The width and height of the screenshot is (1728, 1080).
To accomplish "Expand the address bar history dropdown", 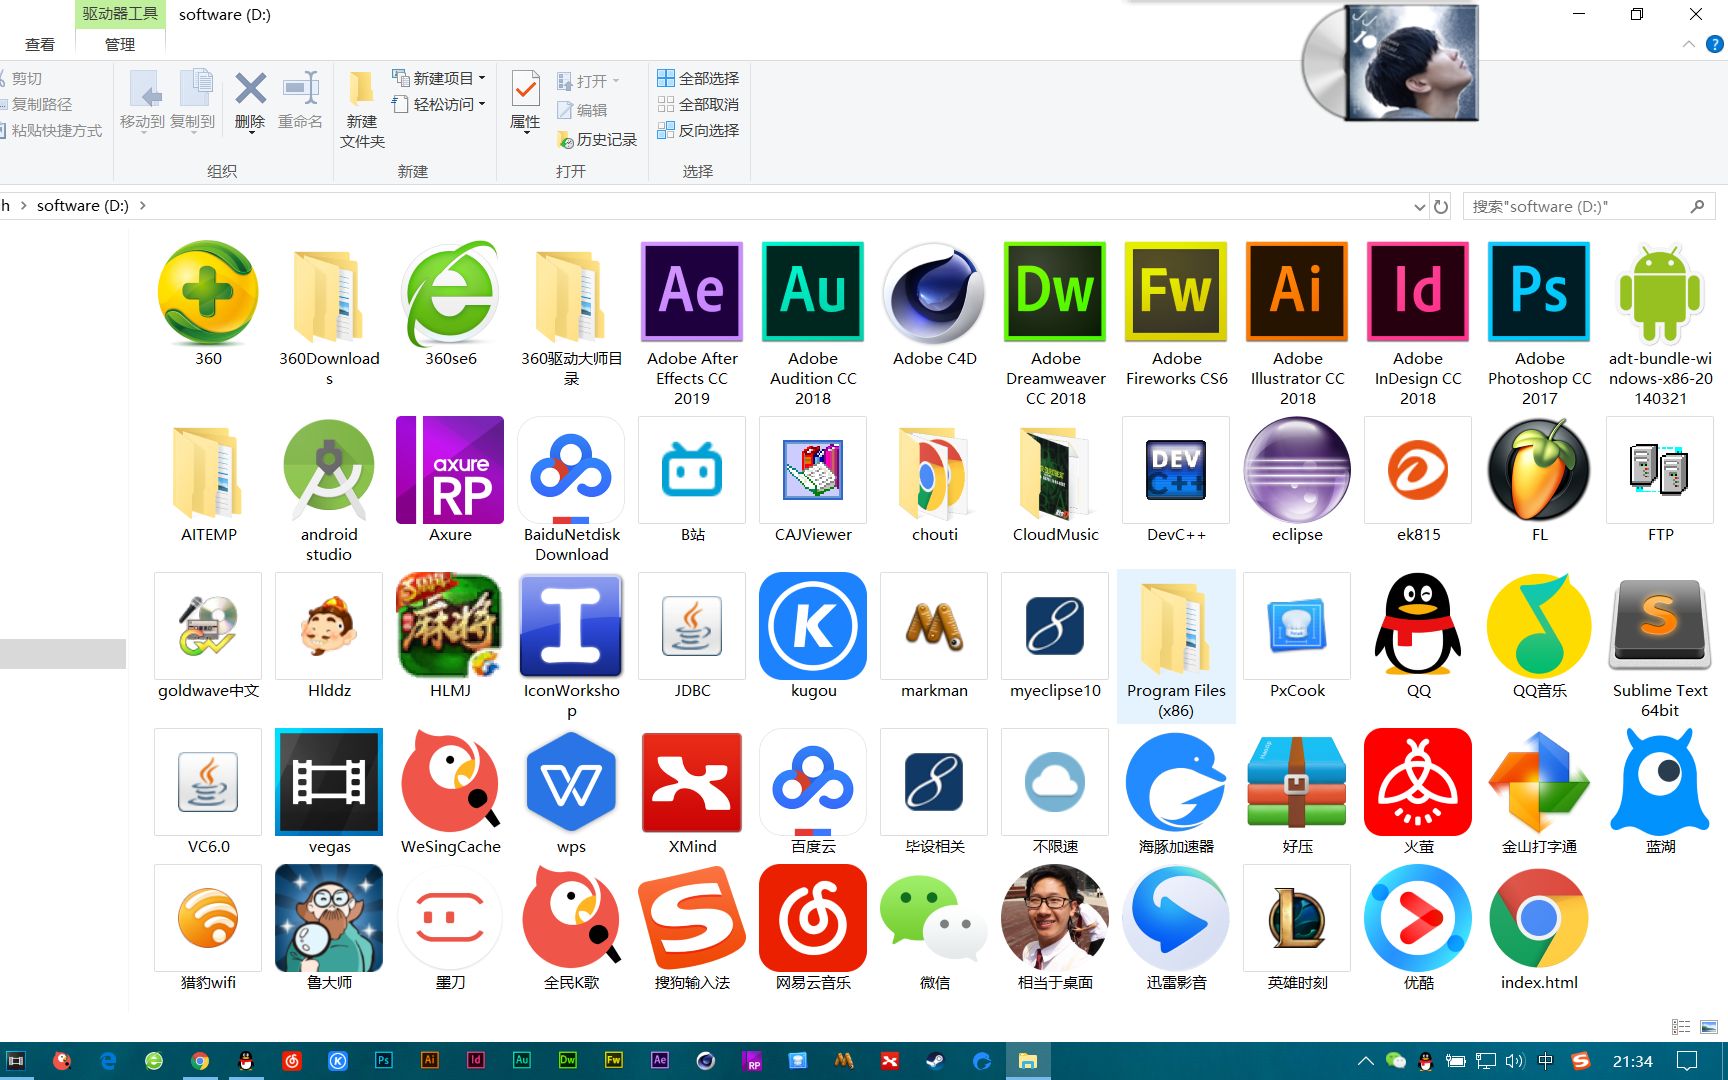I will [x=1419, y=207].
